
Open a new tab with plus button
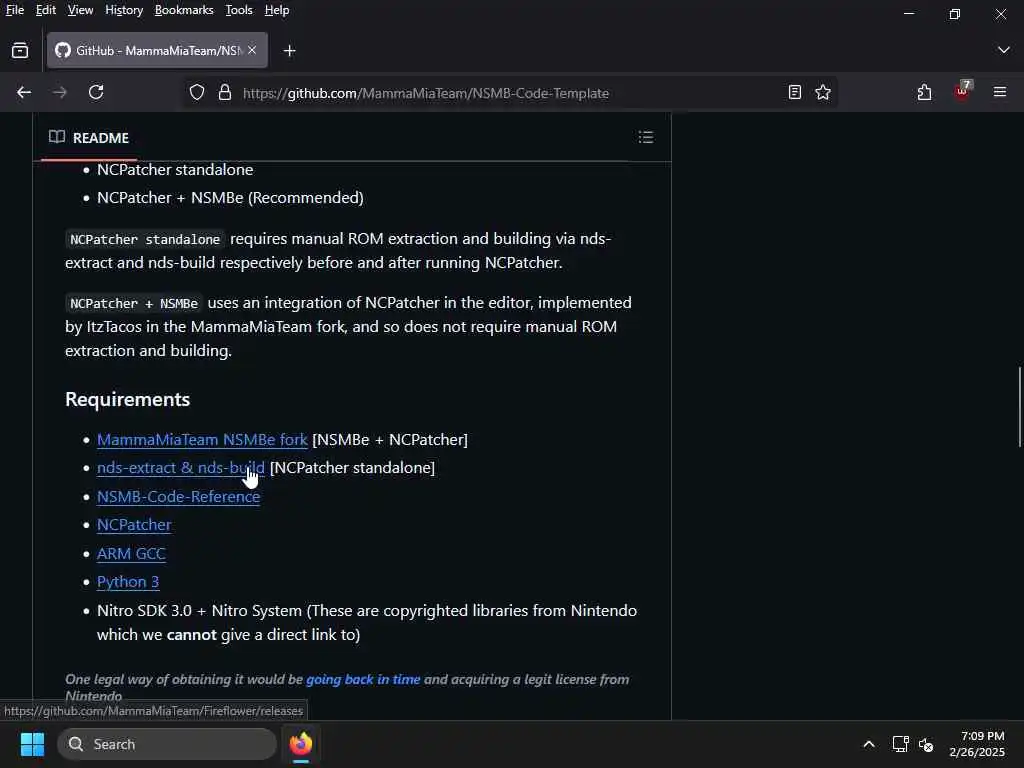289,50
